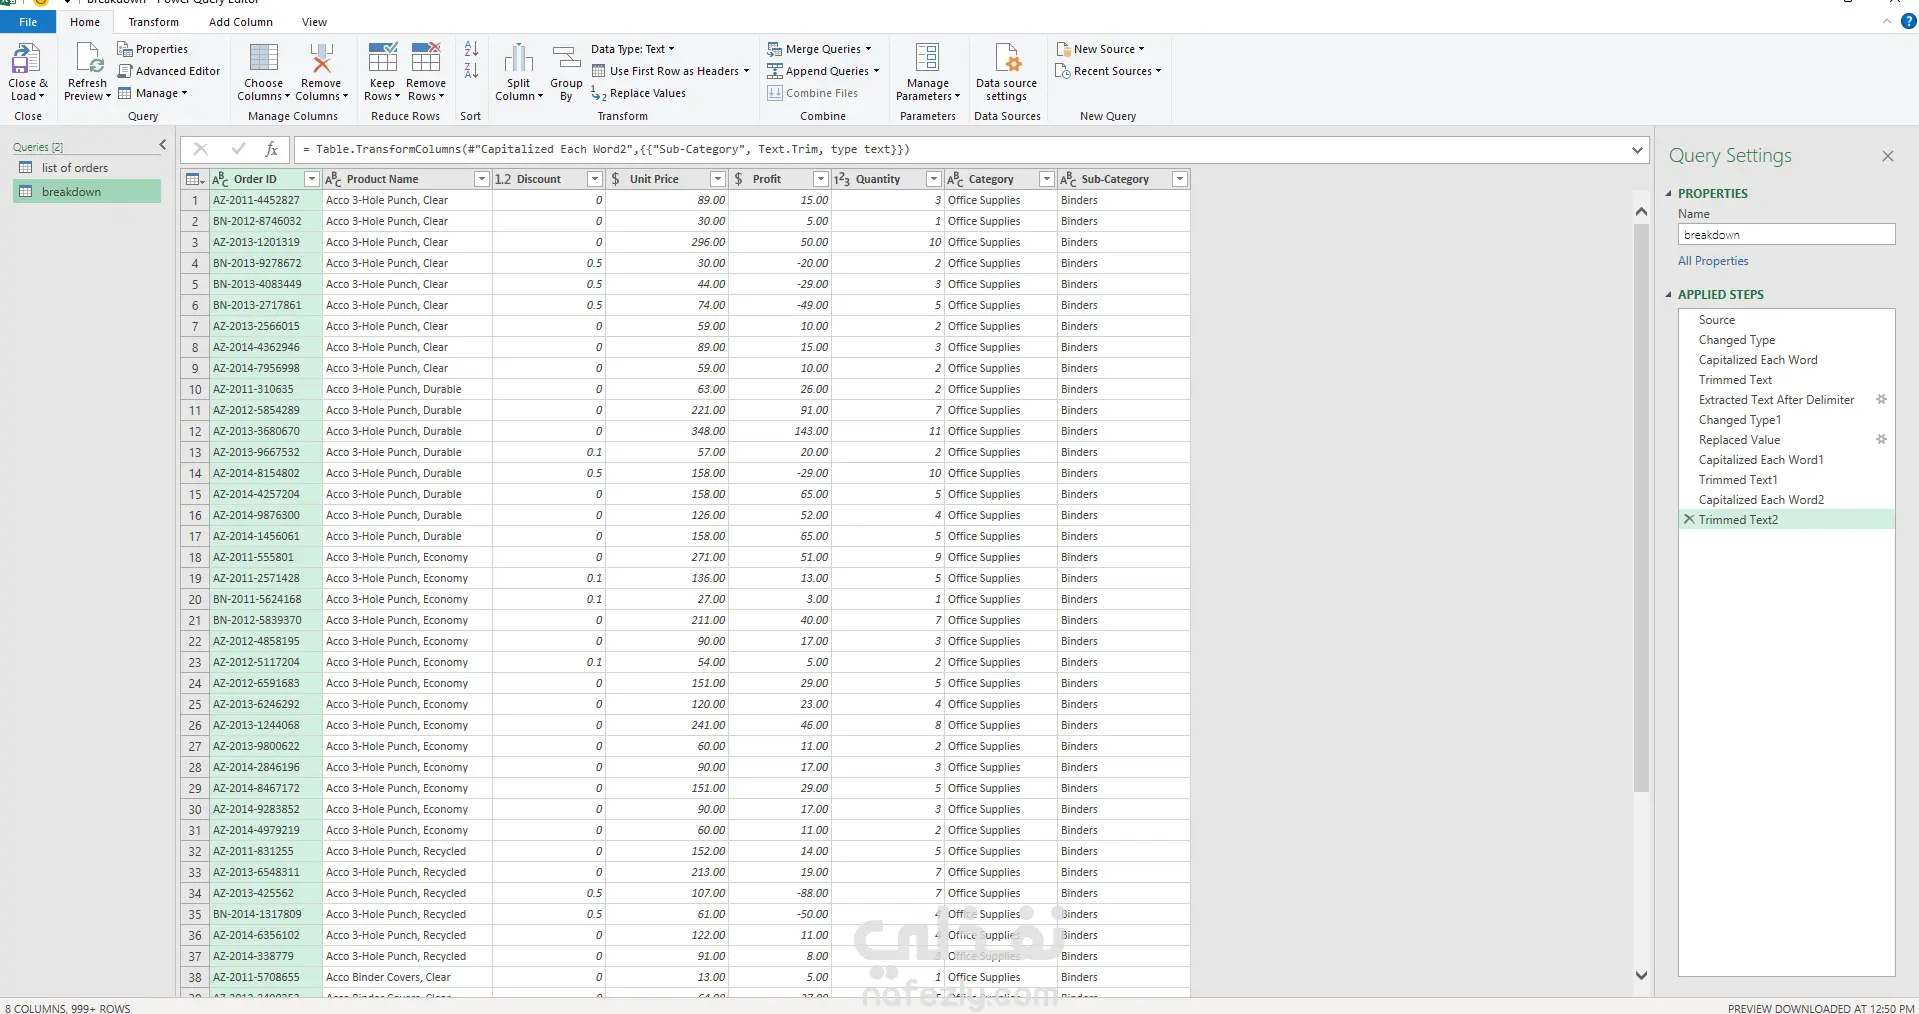This screenshot has height=1014, width=1919.
Task: Open the Sub-Category column filter dropdown
Action: (1180, 179)
